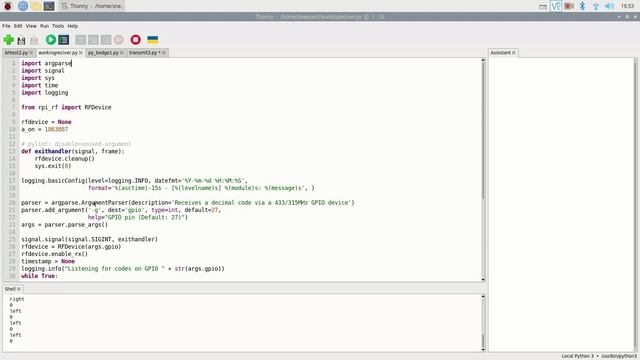Open the Bluetooth tray menu

point(582,6)
